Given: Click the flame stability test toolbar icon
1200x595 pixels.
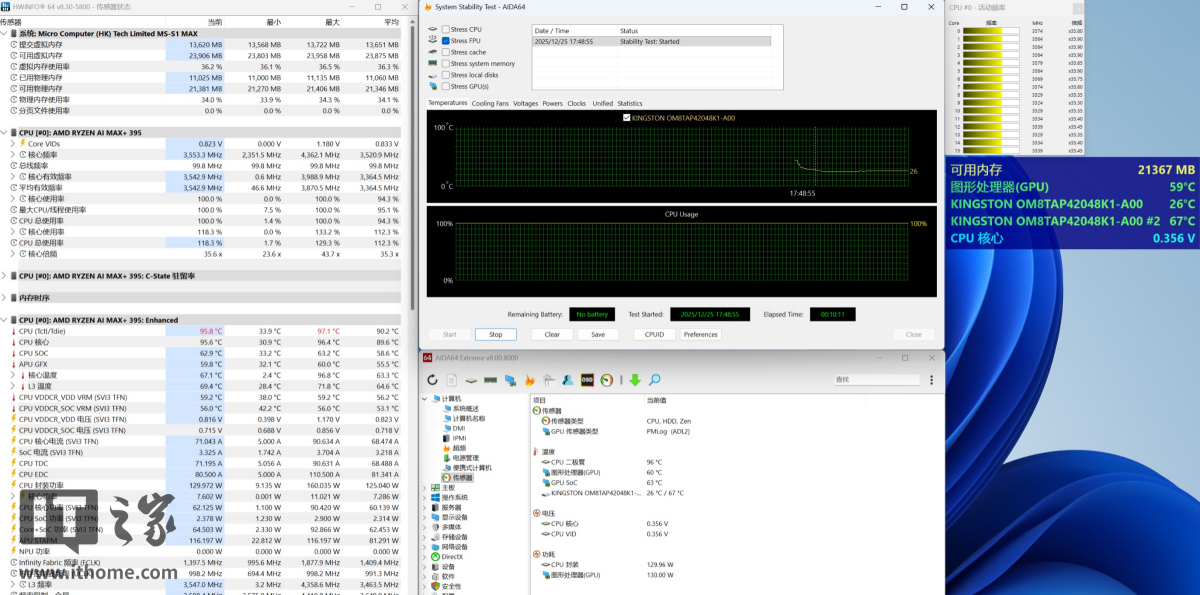Looking at the screenshot, I should (x=530, y=380).
